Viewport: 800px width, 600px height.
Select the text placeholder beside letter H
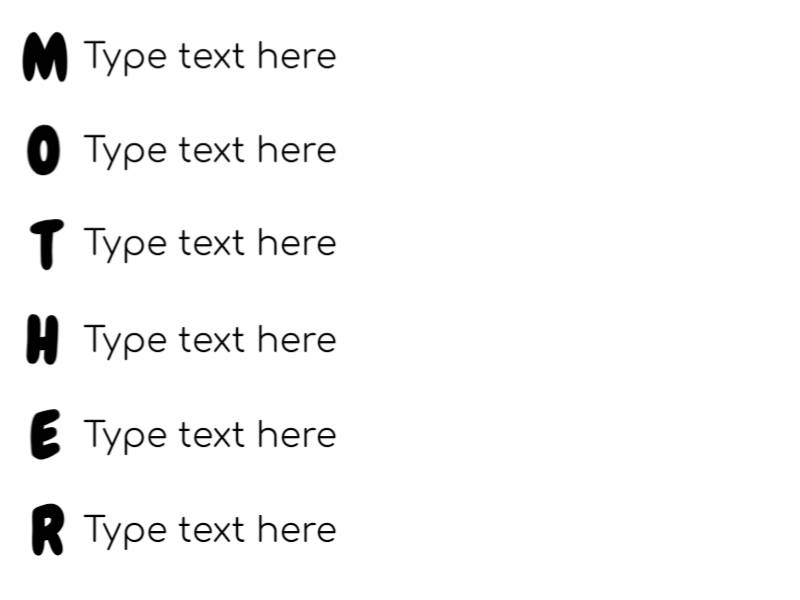coord(210,340)
